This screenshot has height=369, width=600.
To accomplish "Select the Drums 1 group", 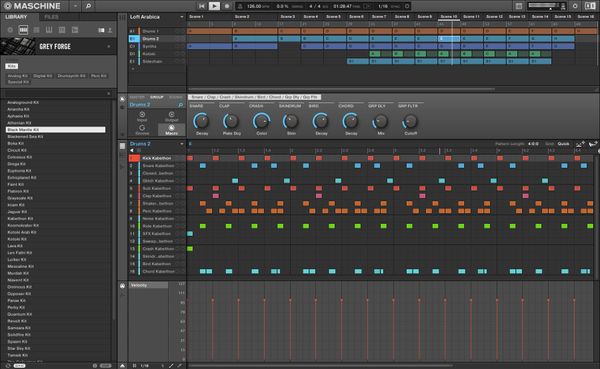I will (x=157, y=31).
